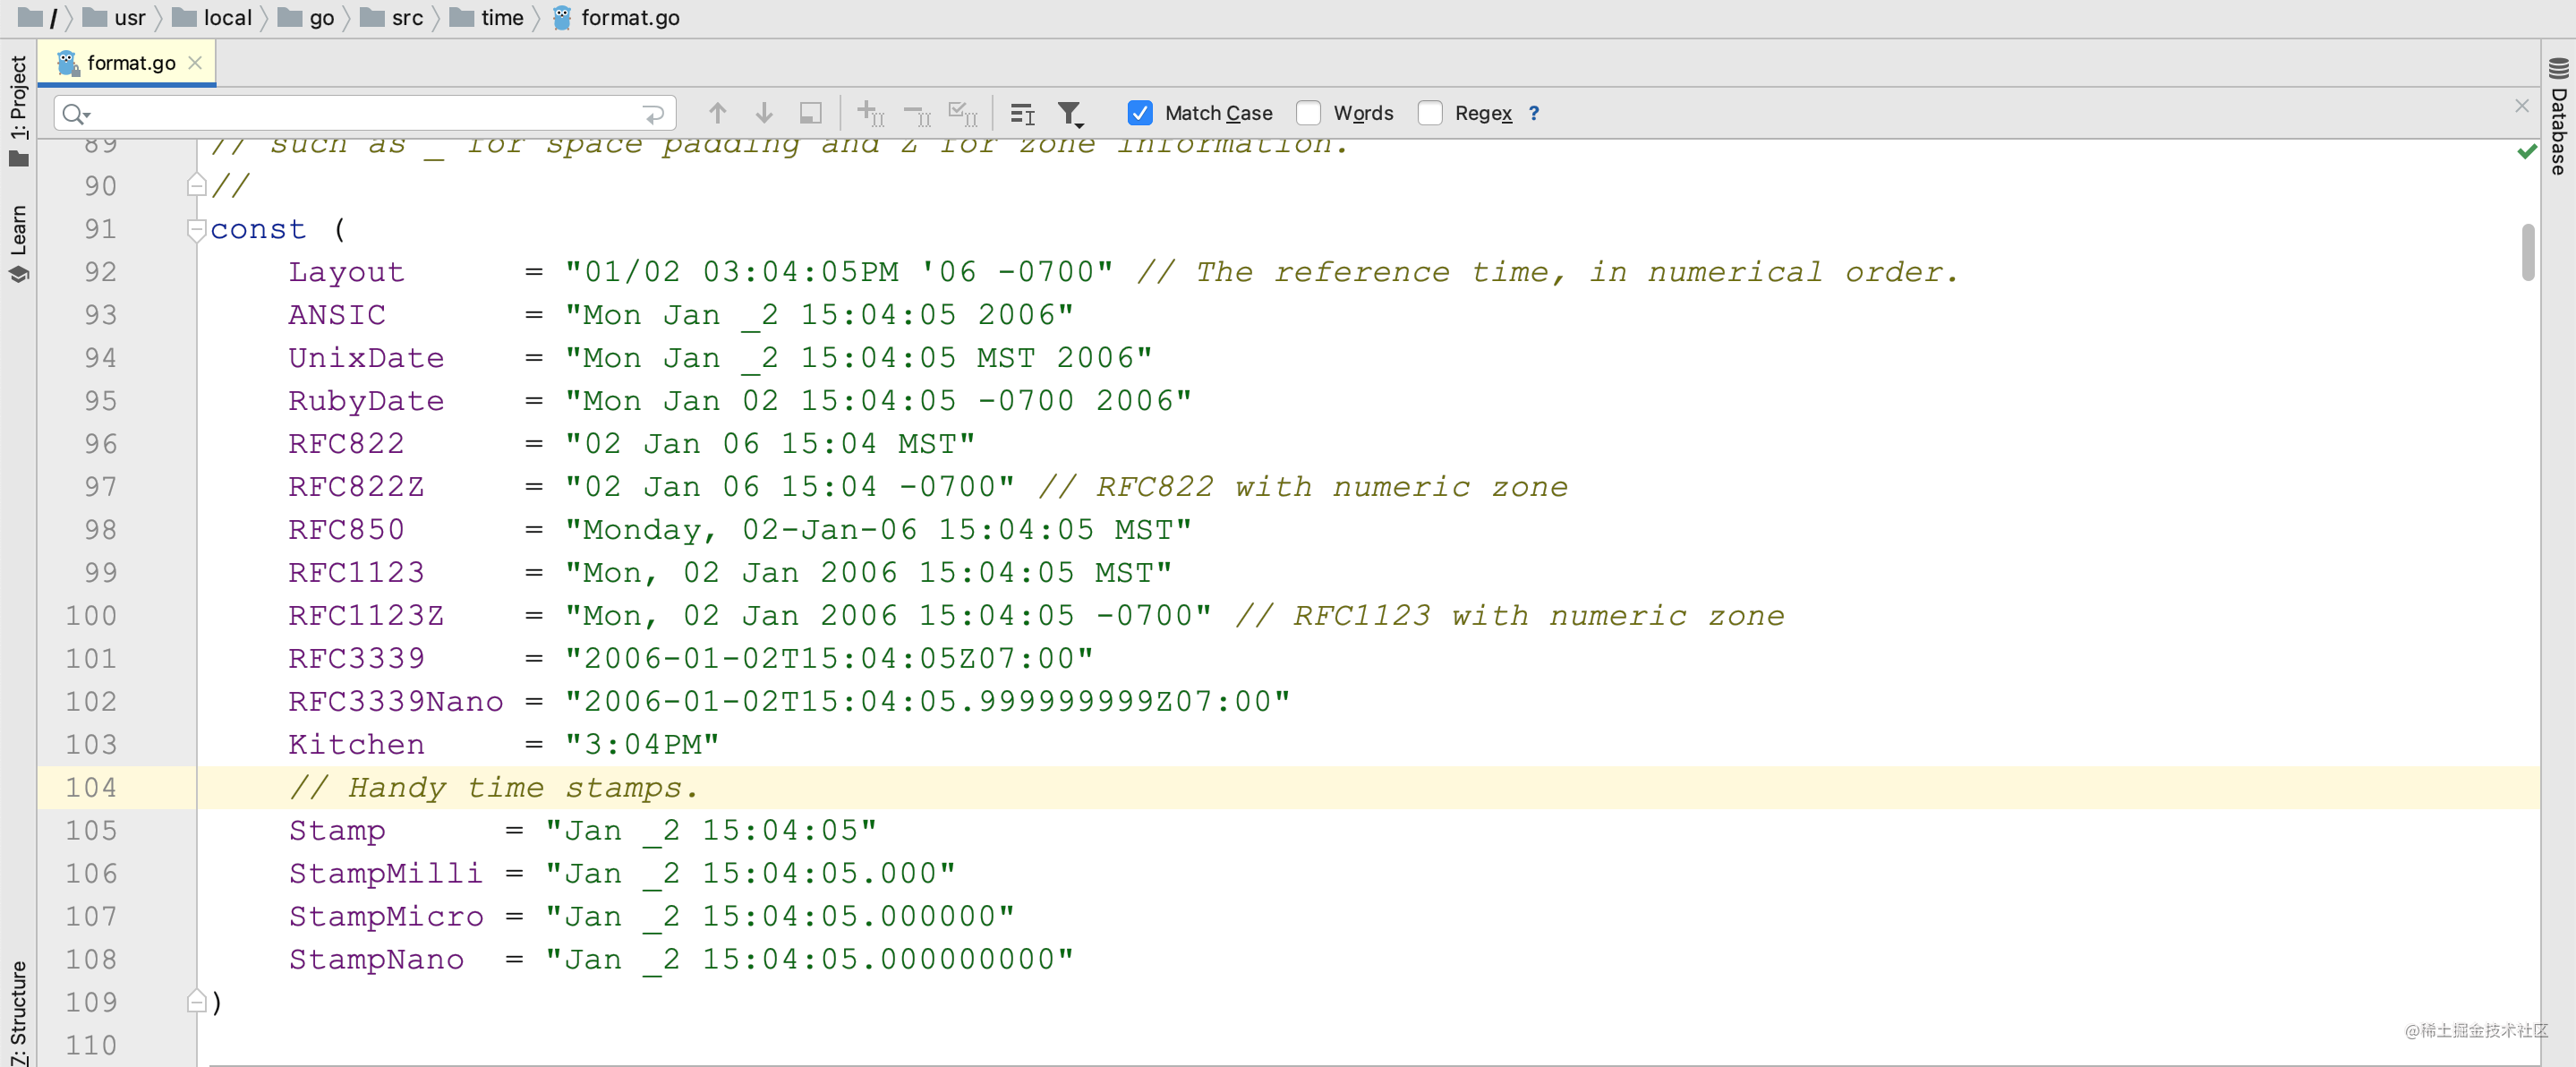Enable the Words checkbox
Image resolution: width=2576 pixels, height=1067 pixels.
(x=1308, y=113)
